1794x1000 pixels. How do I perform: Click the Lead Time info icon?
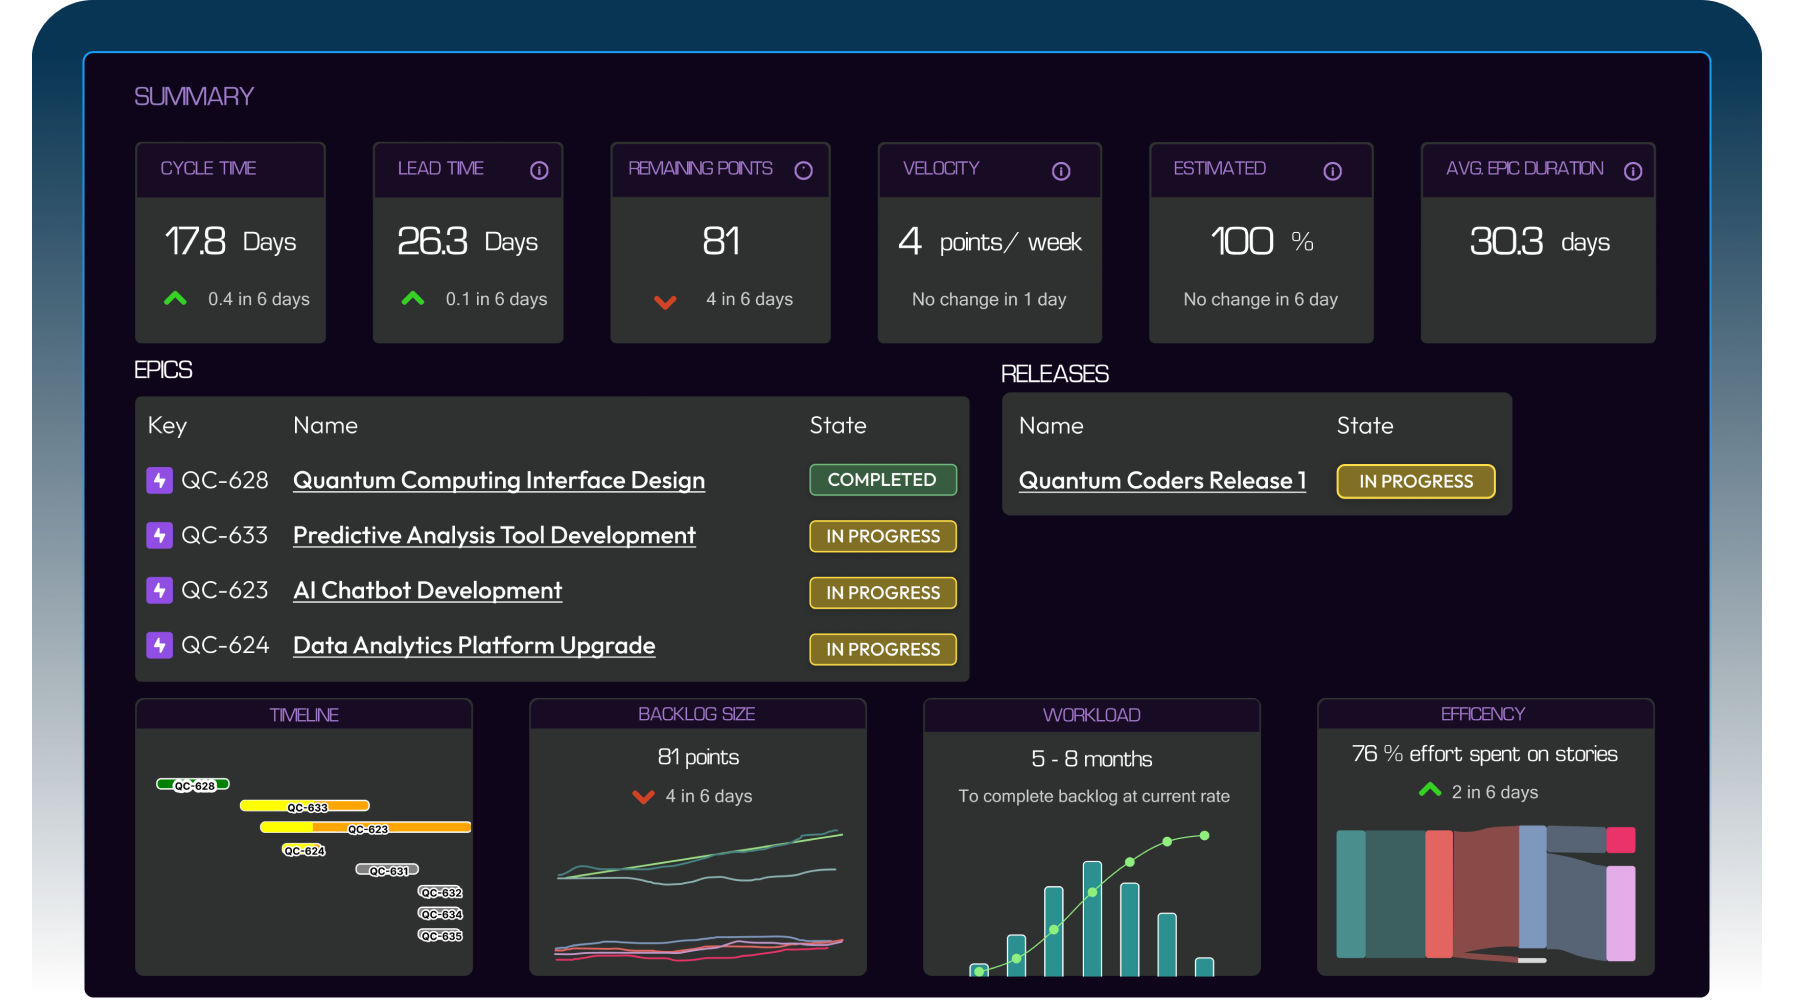point(539,171)
